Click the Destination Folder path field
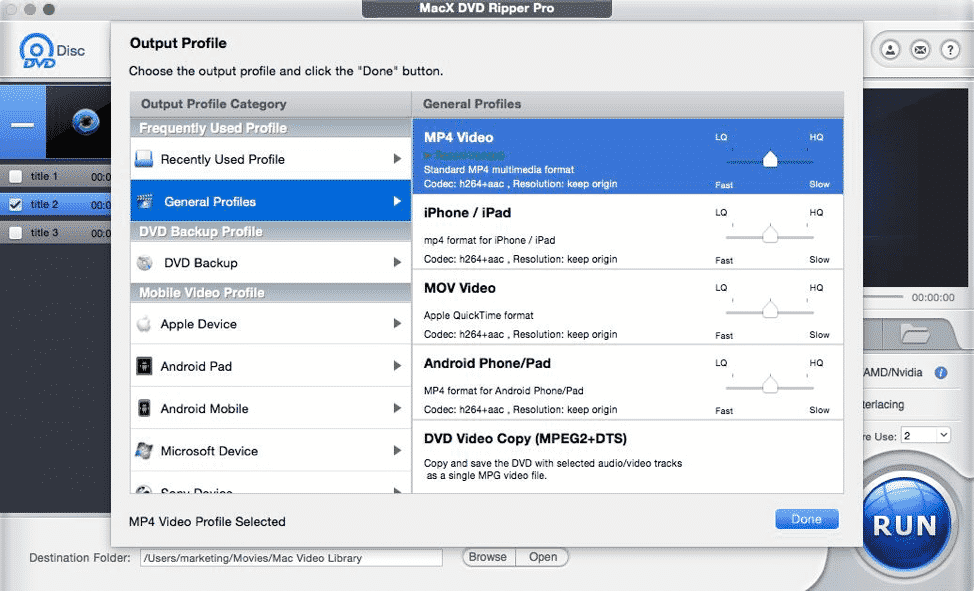The height and width of the screenshot is (591, 974). pyautogui.click(x=290, y=557)
